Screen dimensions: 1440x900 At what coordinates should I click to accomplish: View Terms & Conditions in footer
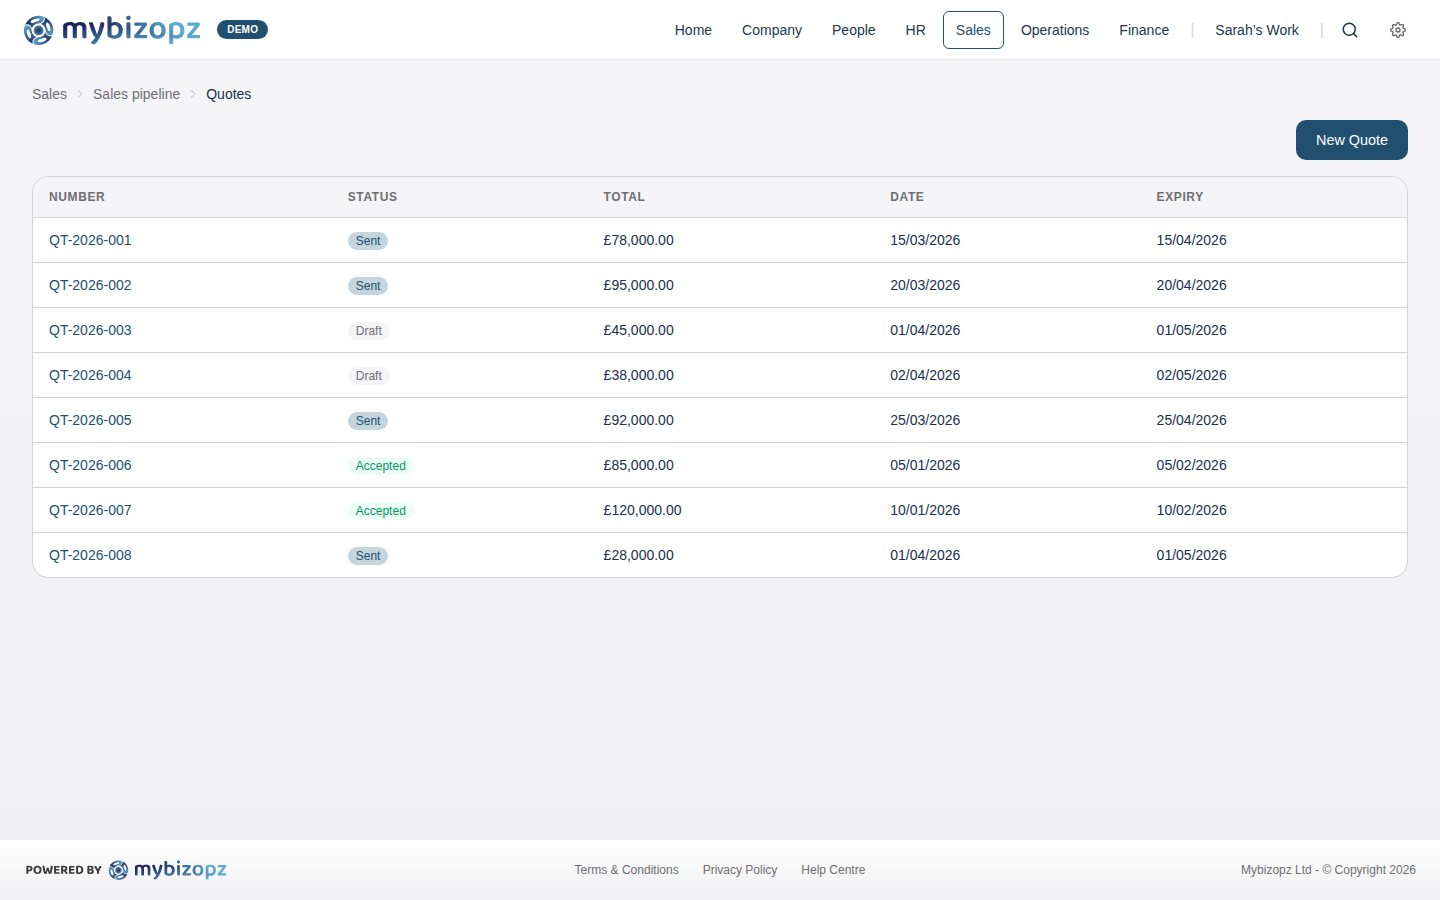[x=626, y=870]
